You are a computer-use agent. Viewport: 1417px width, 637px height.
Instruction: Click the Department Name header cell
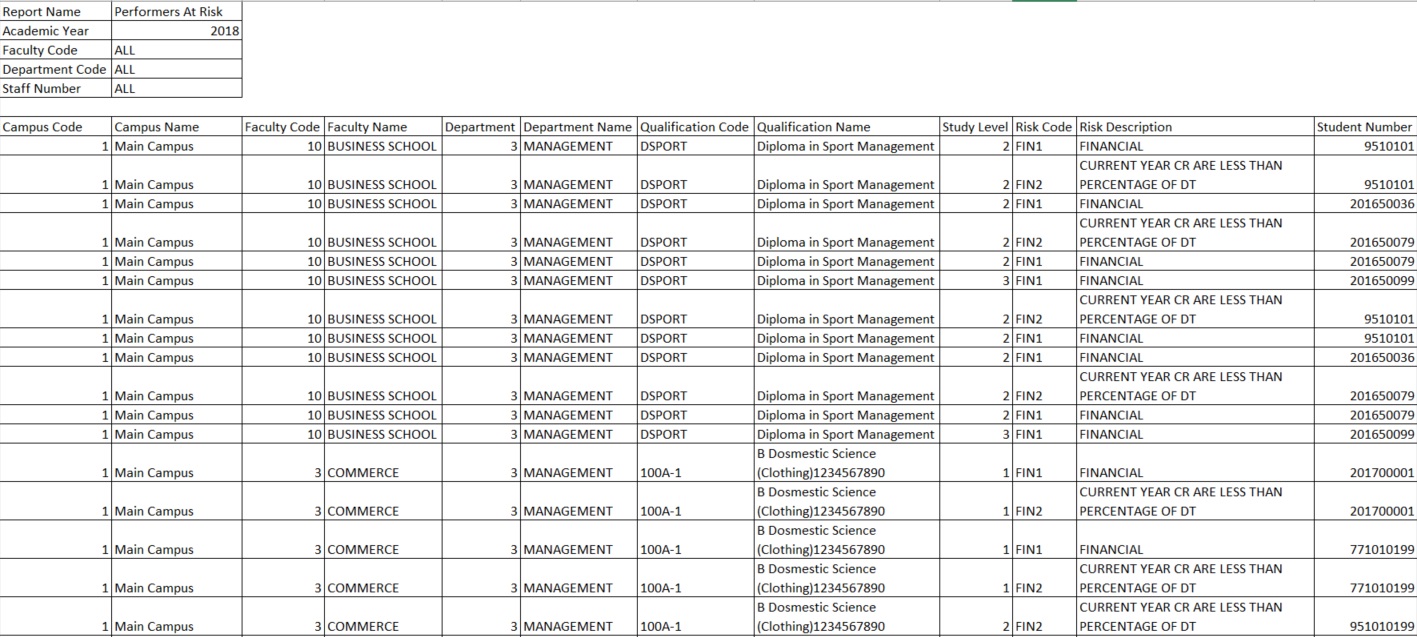coord(577,127)
